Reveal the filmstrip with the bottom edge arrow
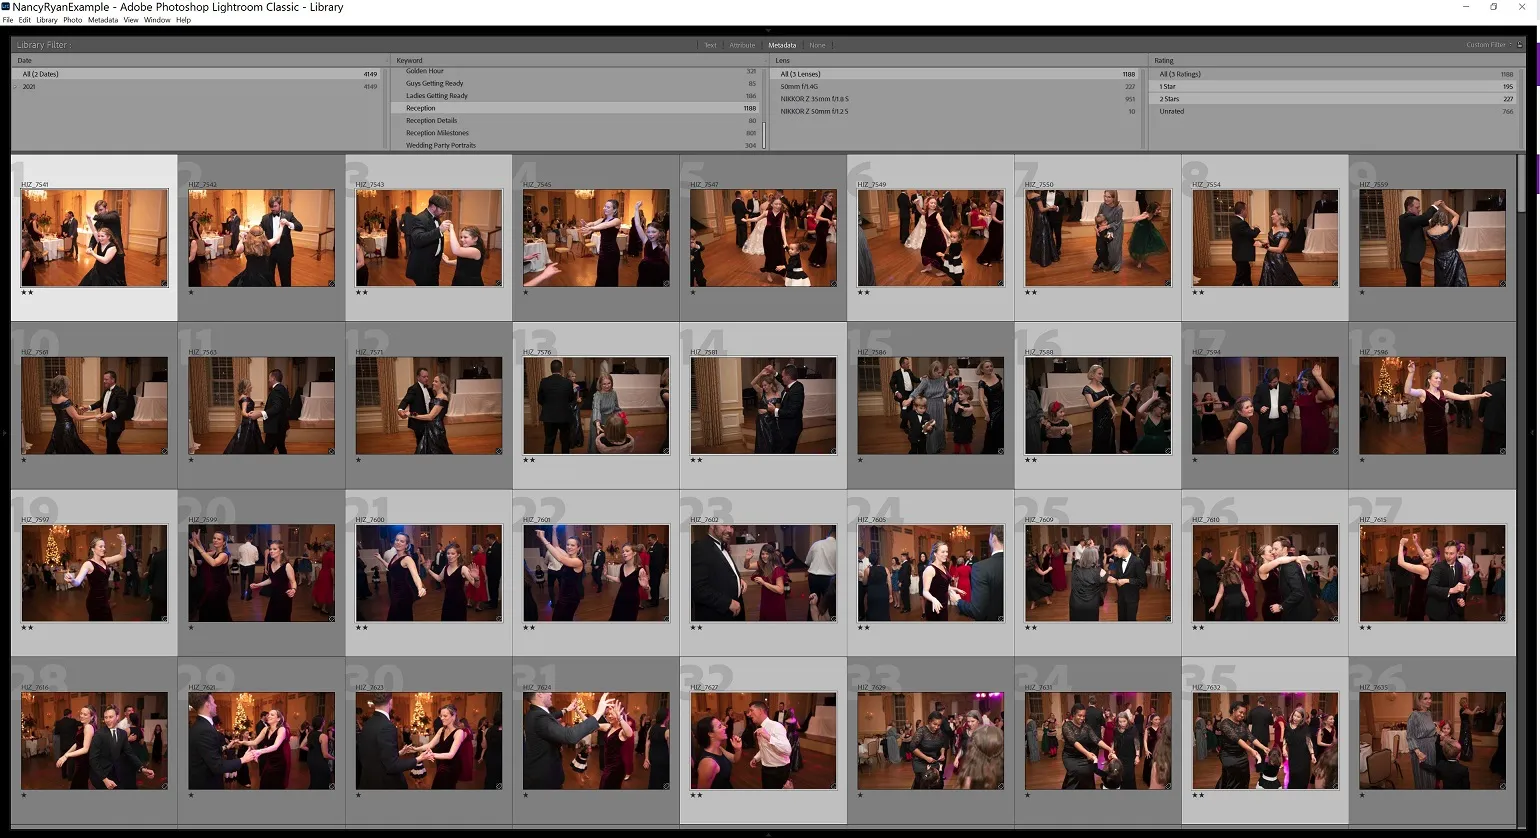Viewport: 1540px width, 838px height. pos(768,833)
